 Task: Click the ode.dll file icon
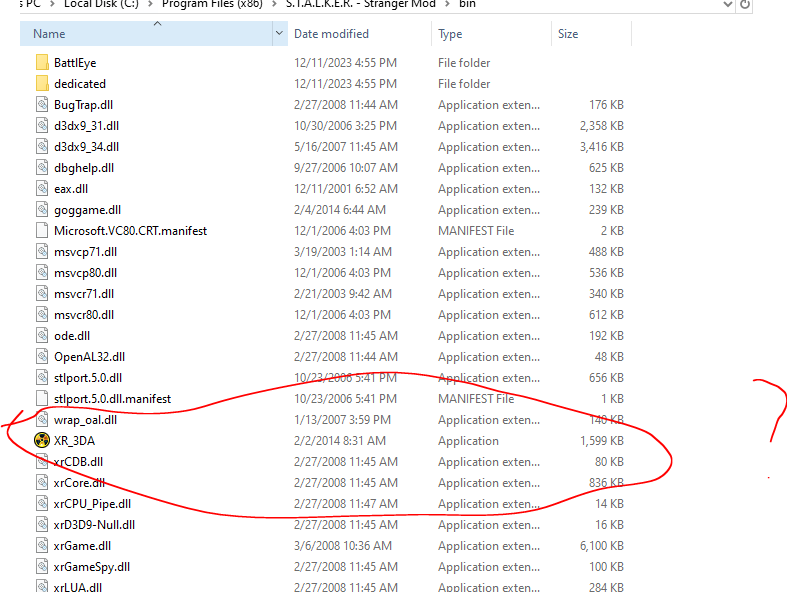[x=43, y=335]
